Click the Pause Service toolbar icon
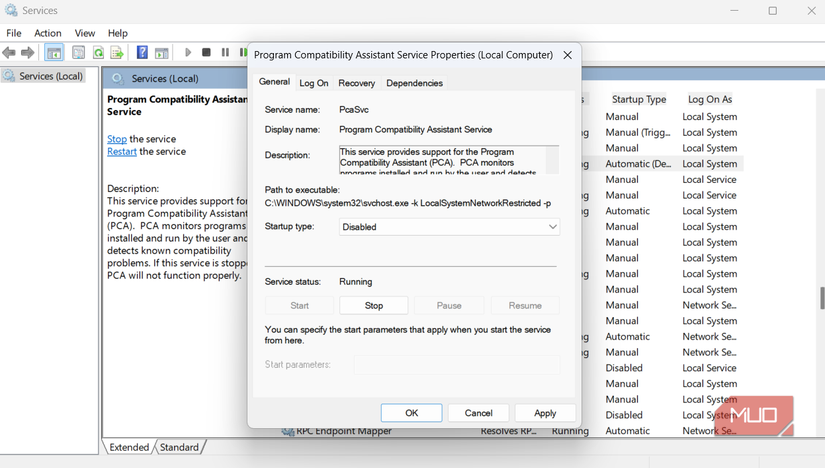 (225, 52)
